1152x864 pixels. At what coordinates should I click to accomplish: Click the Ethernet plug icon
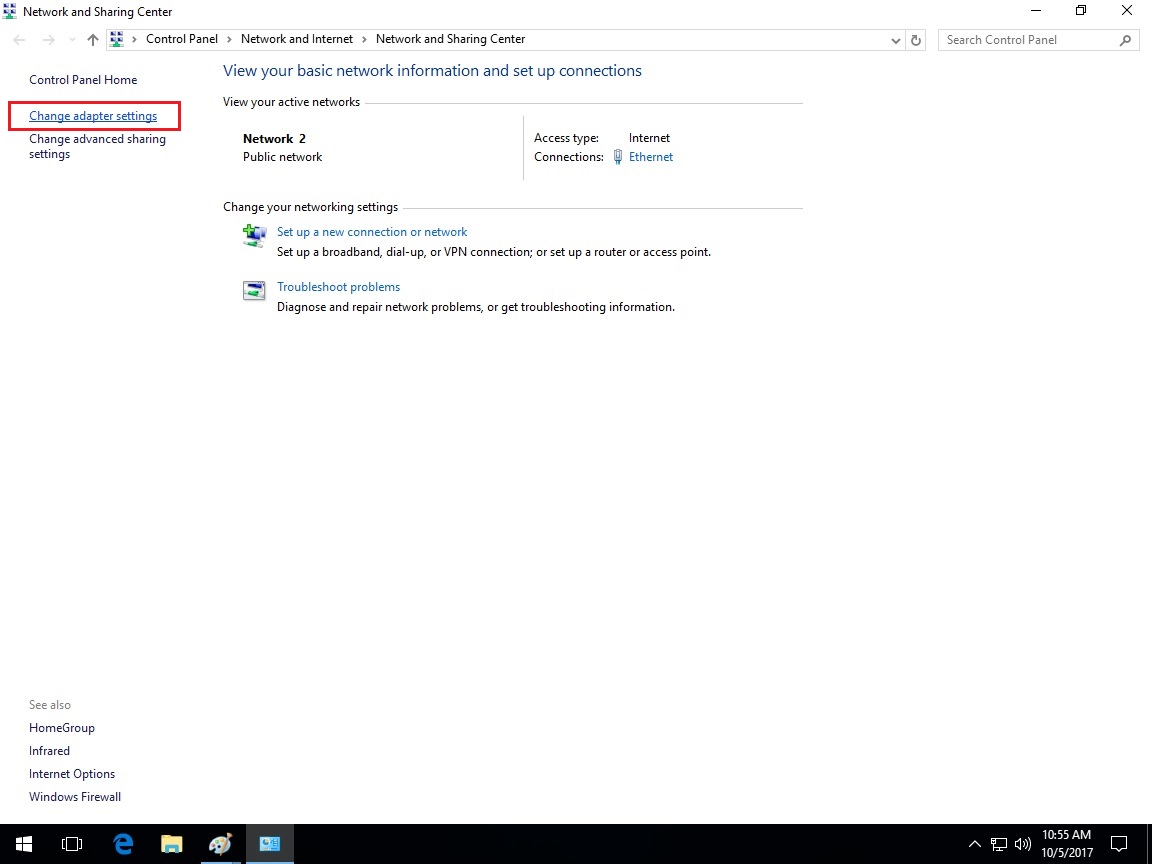click(x=618, y=156)
